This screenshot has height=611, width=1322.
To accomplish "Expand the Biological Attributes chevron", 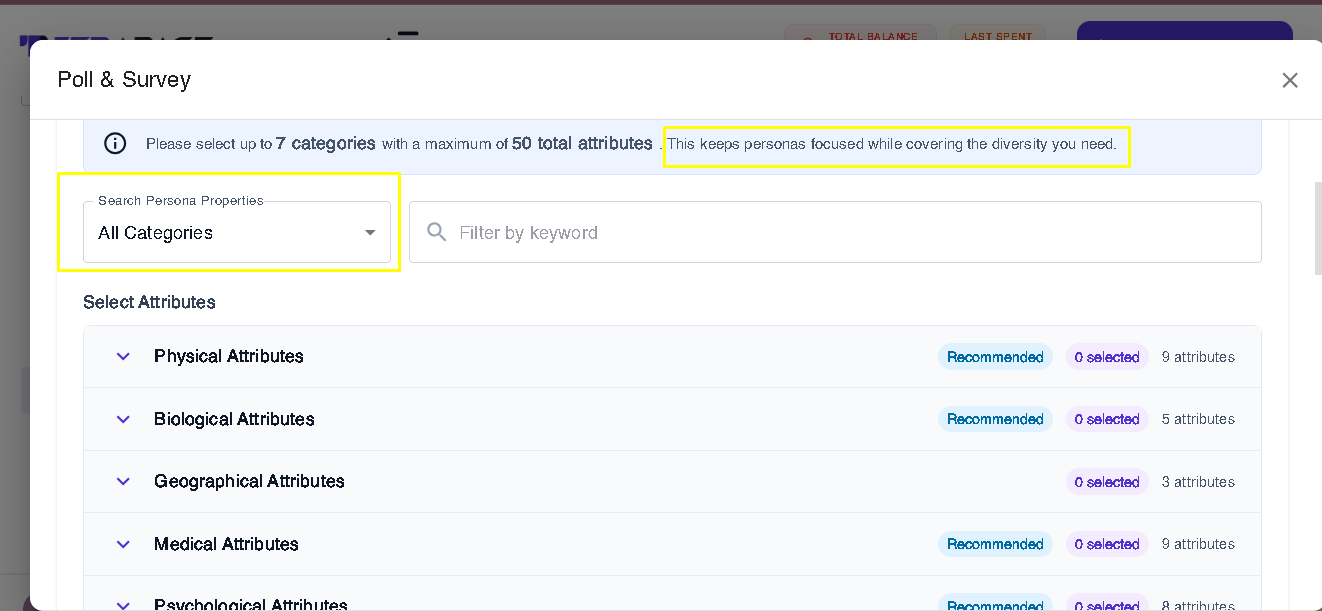I will [123, 419].
